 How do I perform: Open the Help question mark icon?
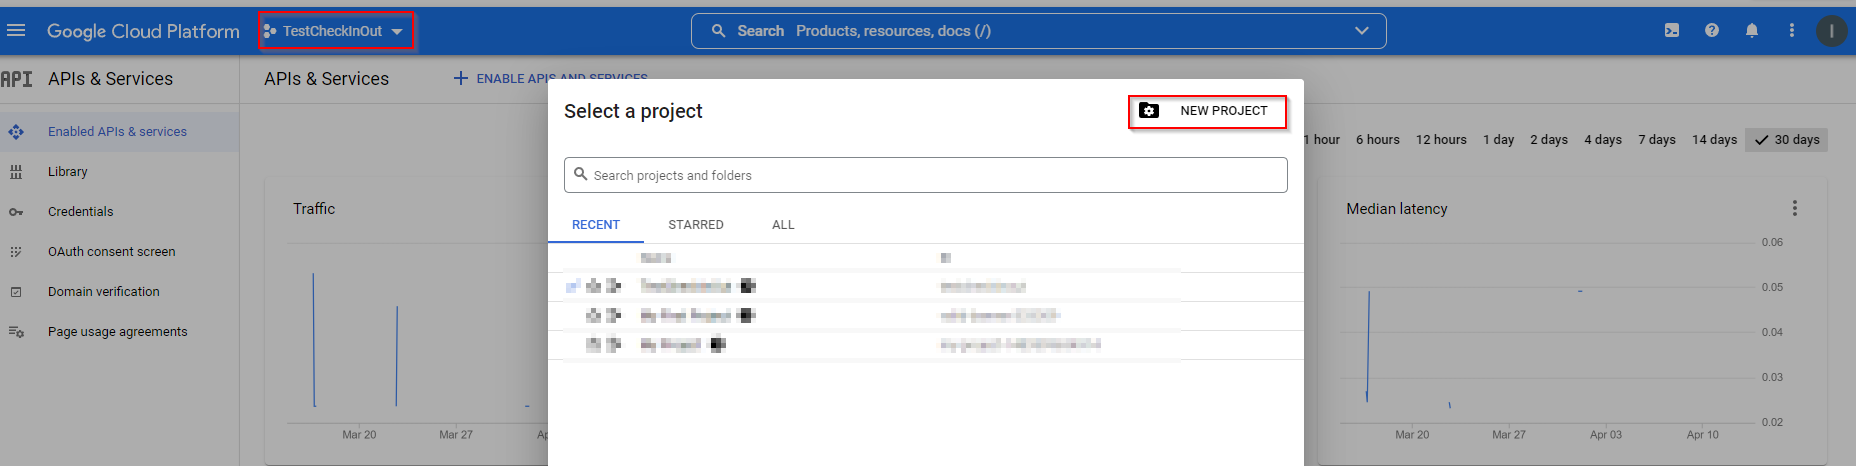click(1711, 31)
